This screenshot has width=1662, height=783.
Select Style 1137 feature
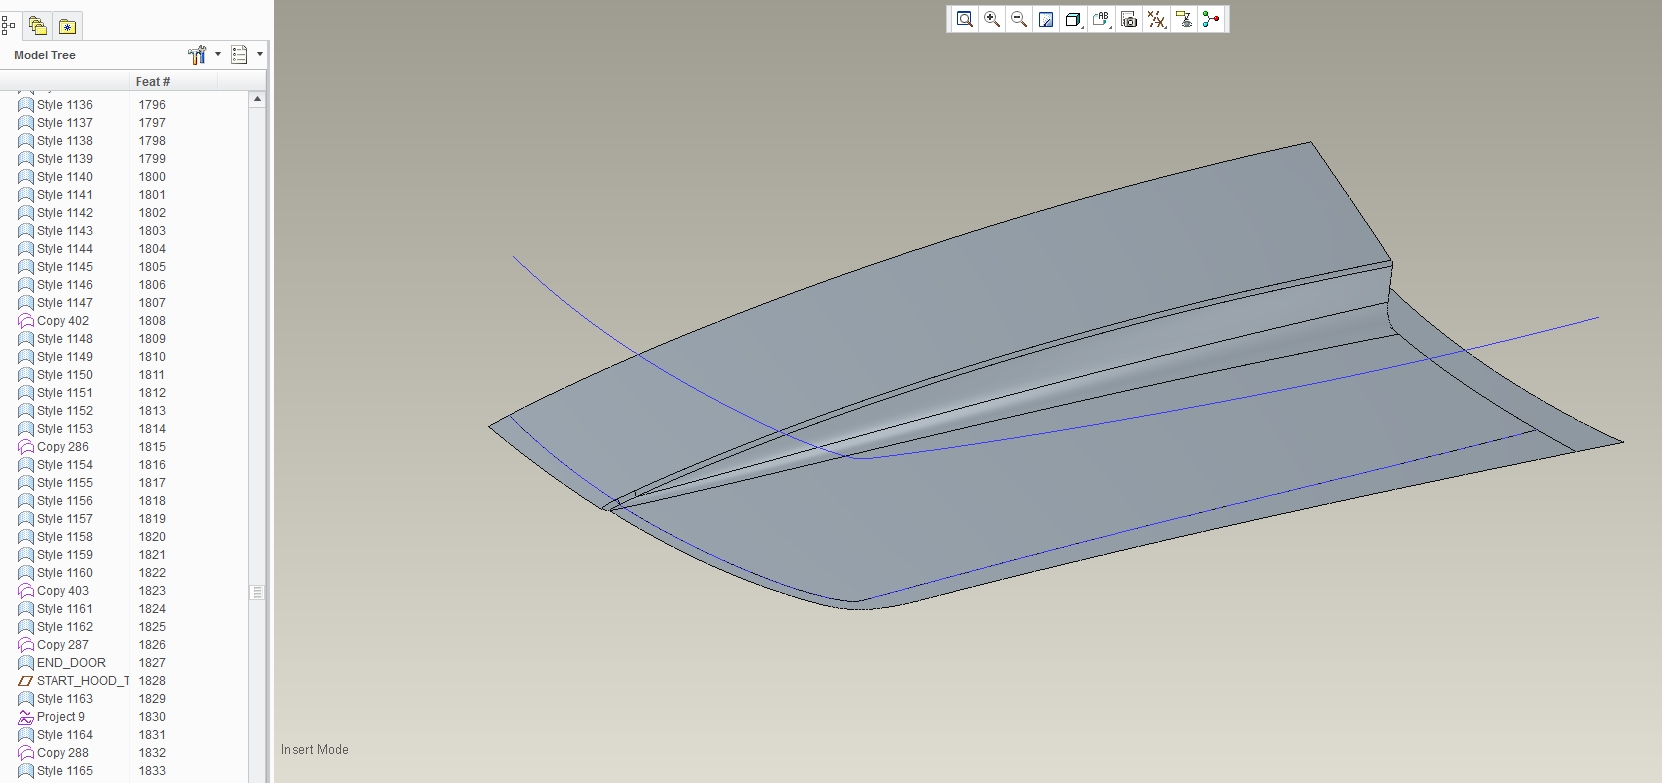tap(65, 123)
